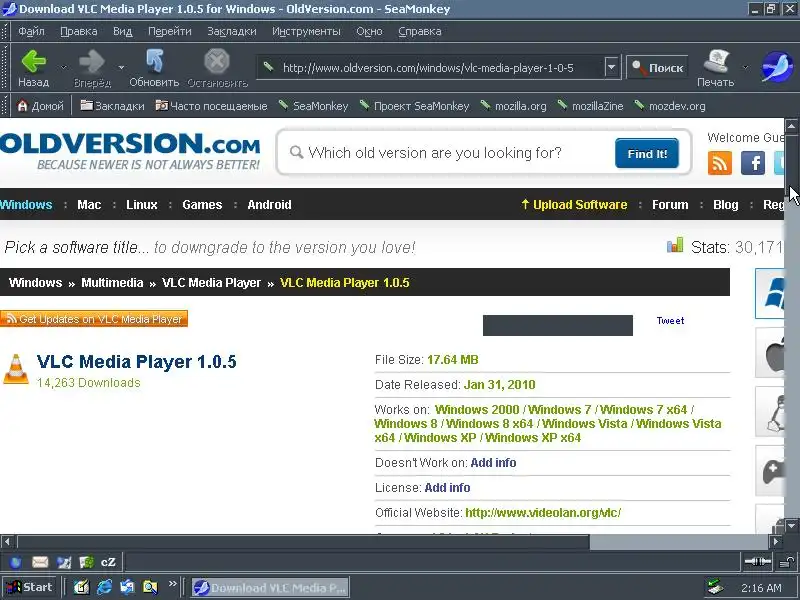Click the OldVersion.com logo
The width and height of the screenshot is (800, 600).
pyautogui.click(x=130, y=151)
